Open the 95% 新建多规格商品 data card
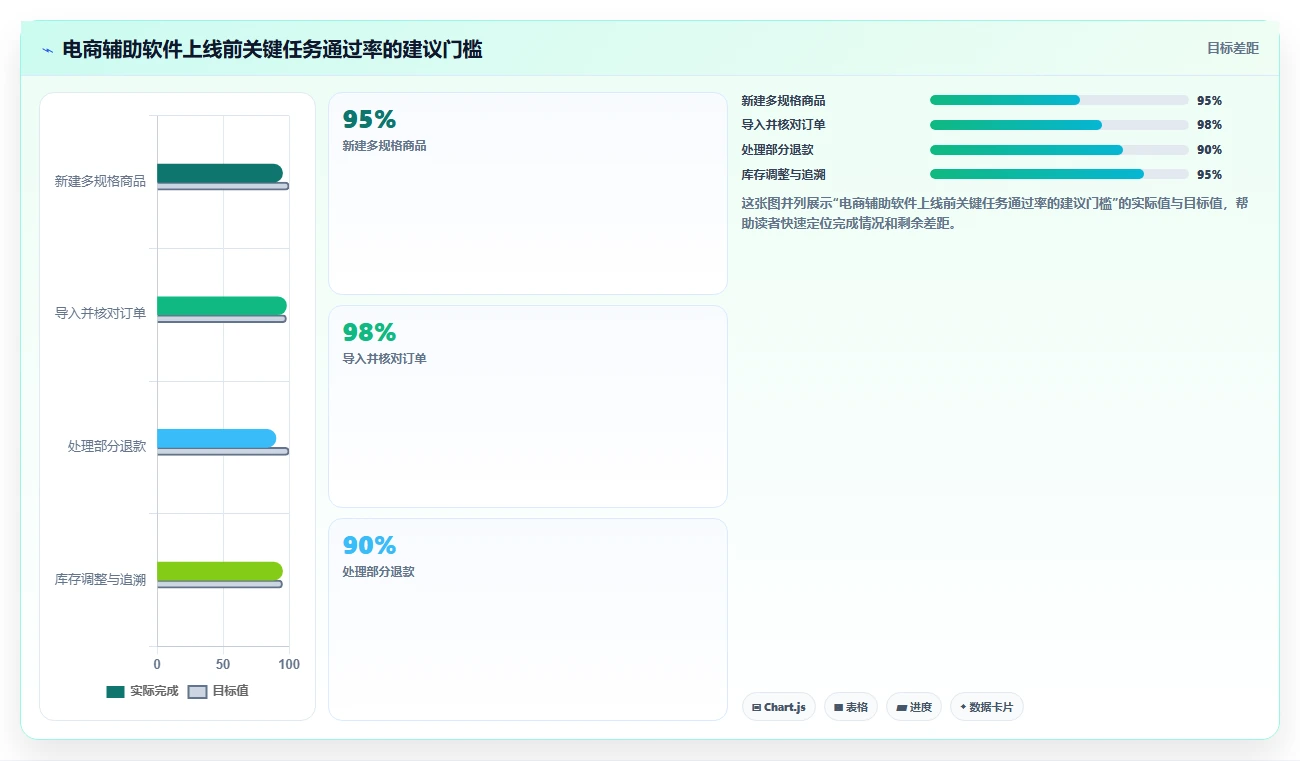1300x761 pixels. coord(528,194)
